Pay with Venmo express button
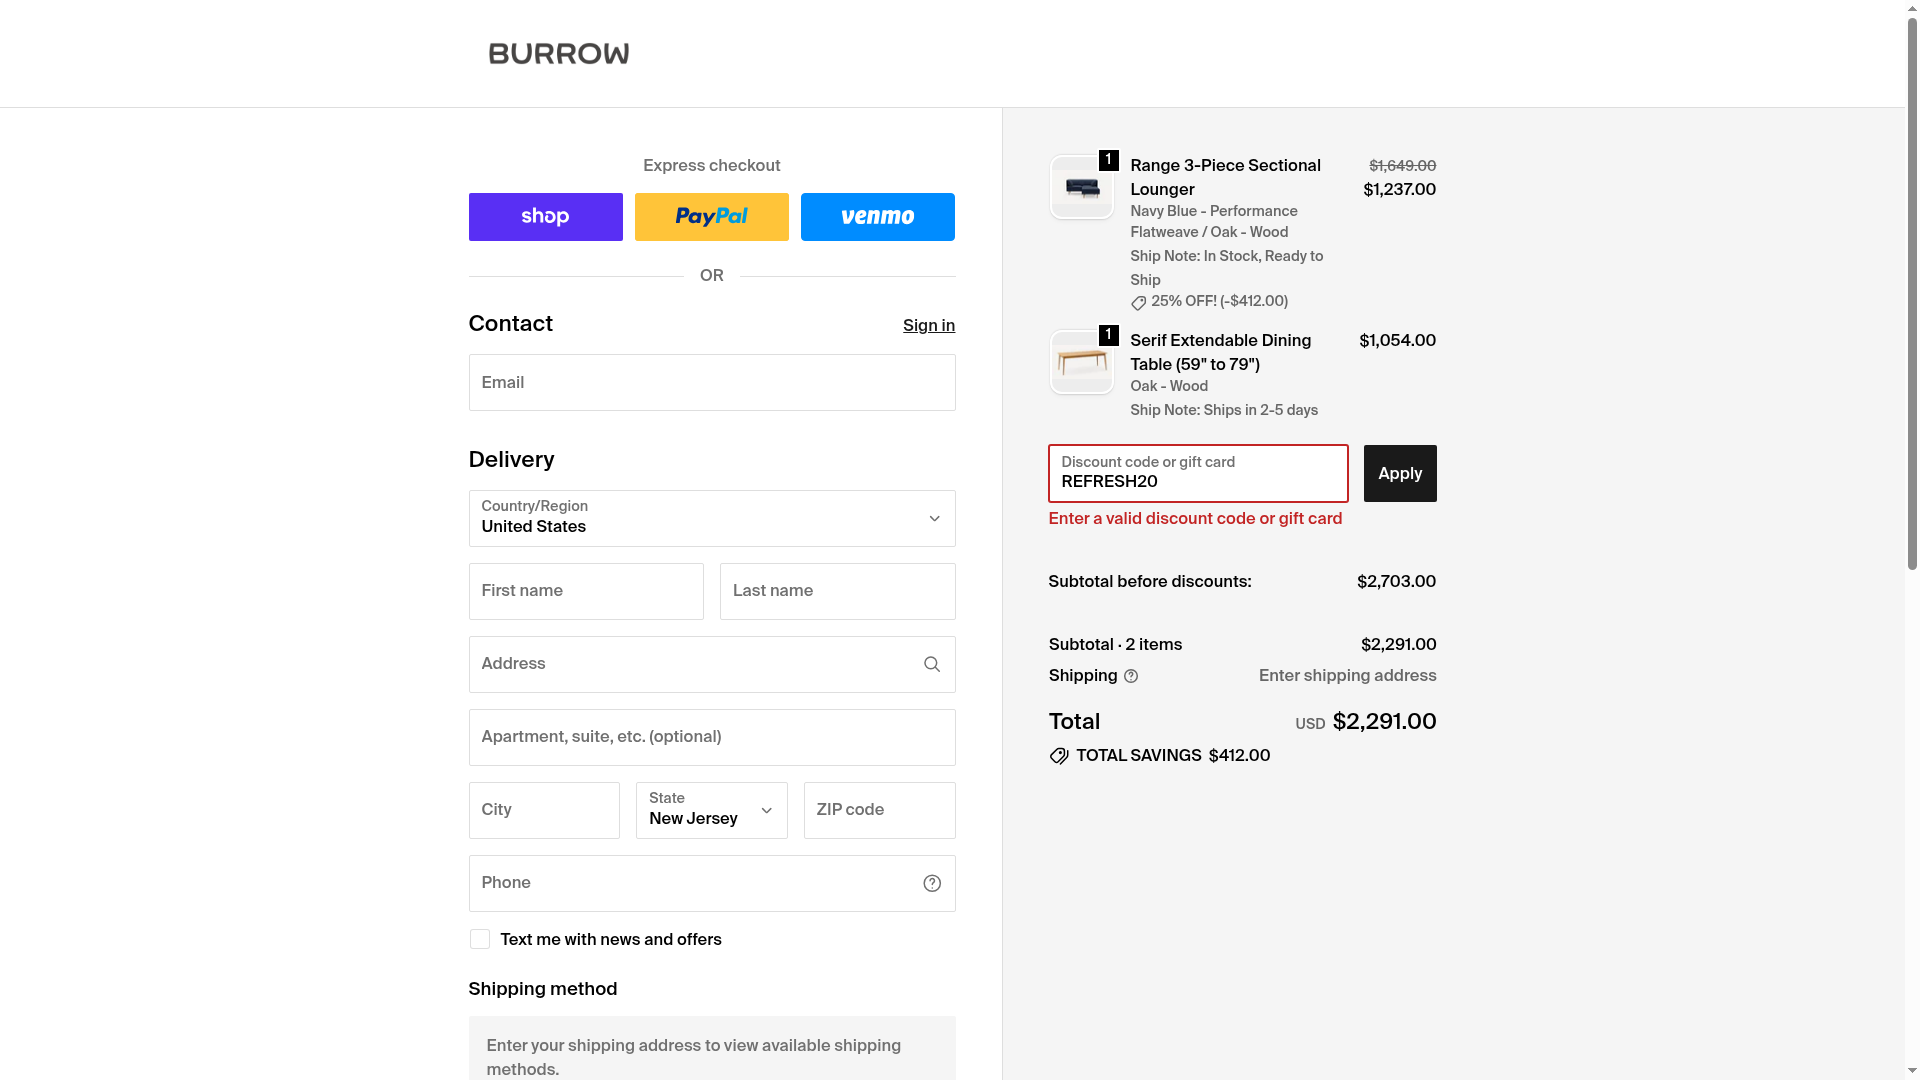The width and height of the screenshot is (1920, 1080). 878,217
